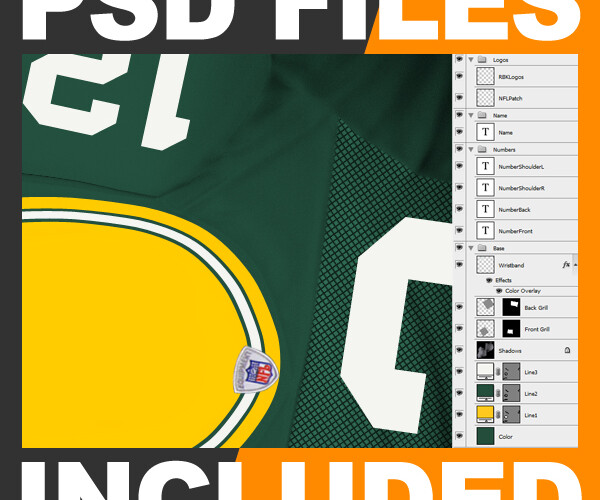Click the NFL shield patch on jersey
Image resolution: width=600 pixels, height=500 pixels.
pyautogui.click(x=256, y=370)
